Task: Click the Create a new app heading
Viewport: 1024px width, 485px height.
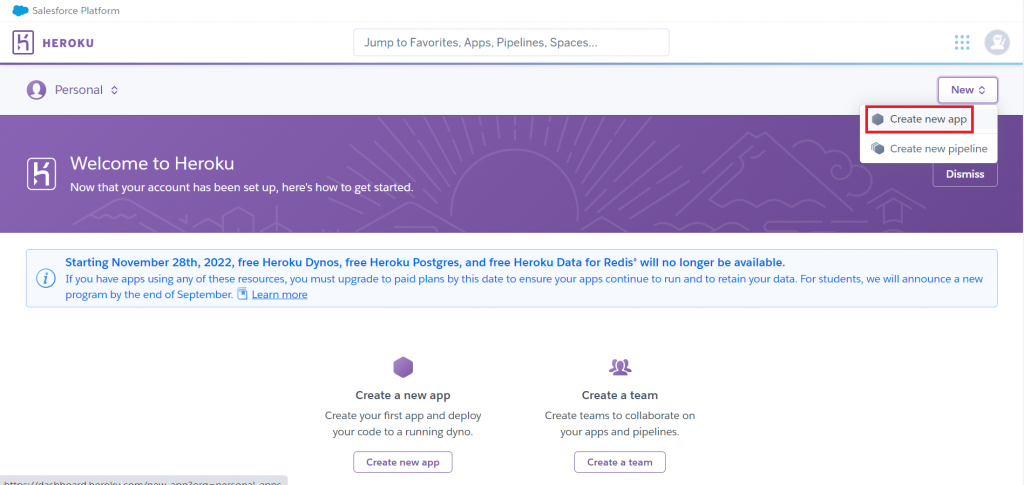Action: coord(403,395)
